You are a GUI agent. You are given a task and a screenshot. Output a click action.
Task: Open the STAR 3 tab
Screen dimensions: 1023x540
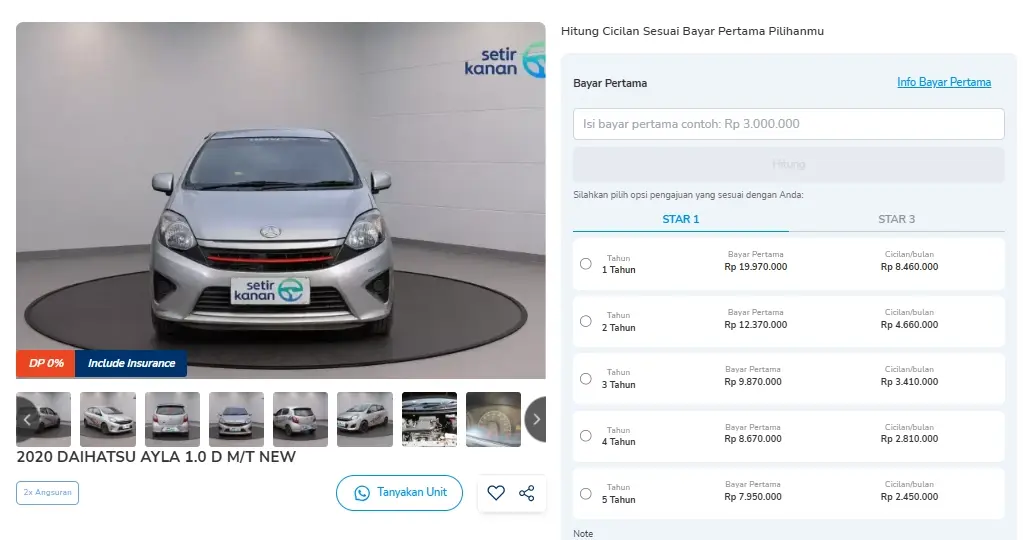pos(896,219)
